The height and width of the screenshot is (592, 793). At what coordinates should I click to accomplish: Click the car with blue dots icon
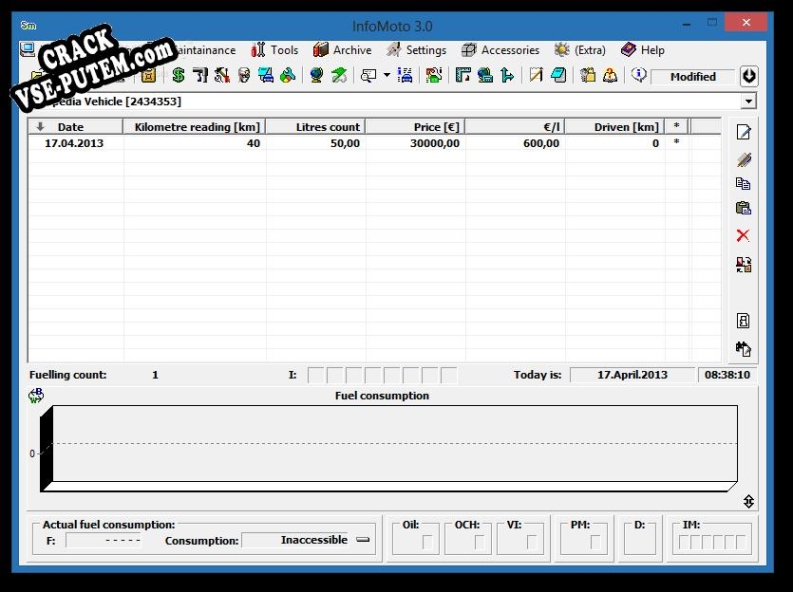point(405,76)
